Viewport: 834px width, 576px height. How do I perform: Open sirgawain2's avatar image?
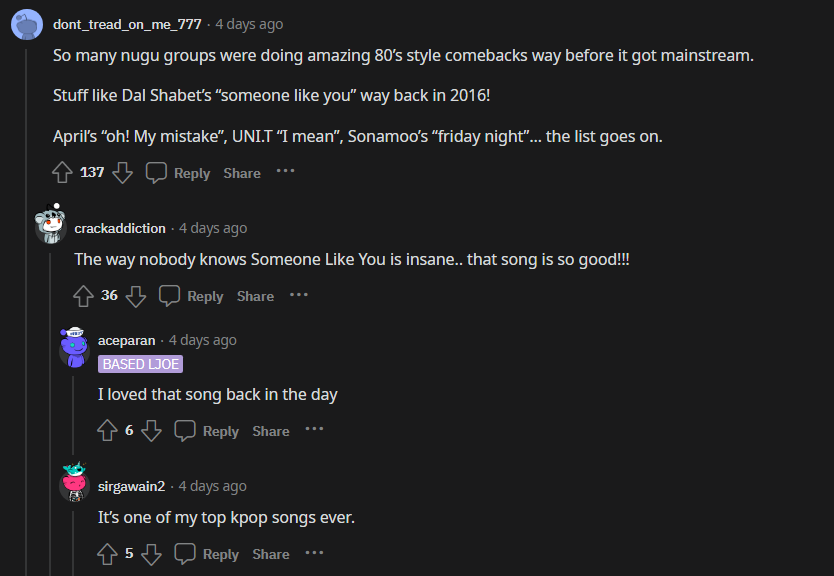[x=74, y=485]
